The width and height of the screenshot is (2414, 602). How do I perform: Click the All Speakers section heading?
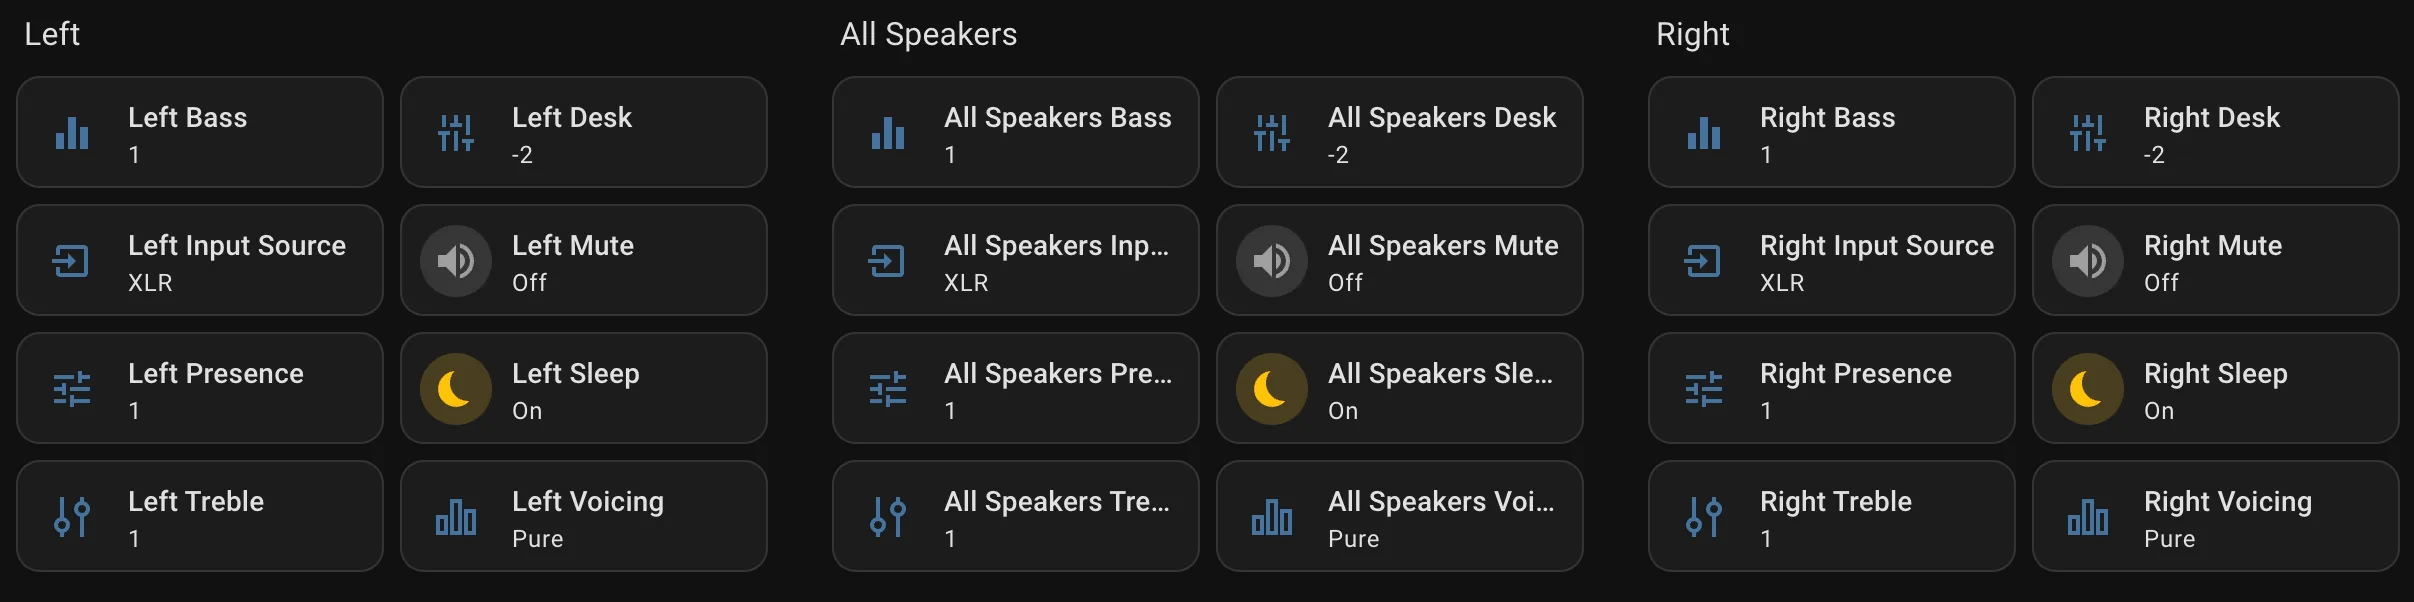coord(928,35)
